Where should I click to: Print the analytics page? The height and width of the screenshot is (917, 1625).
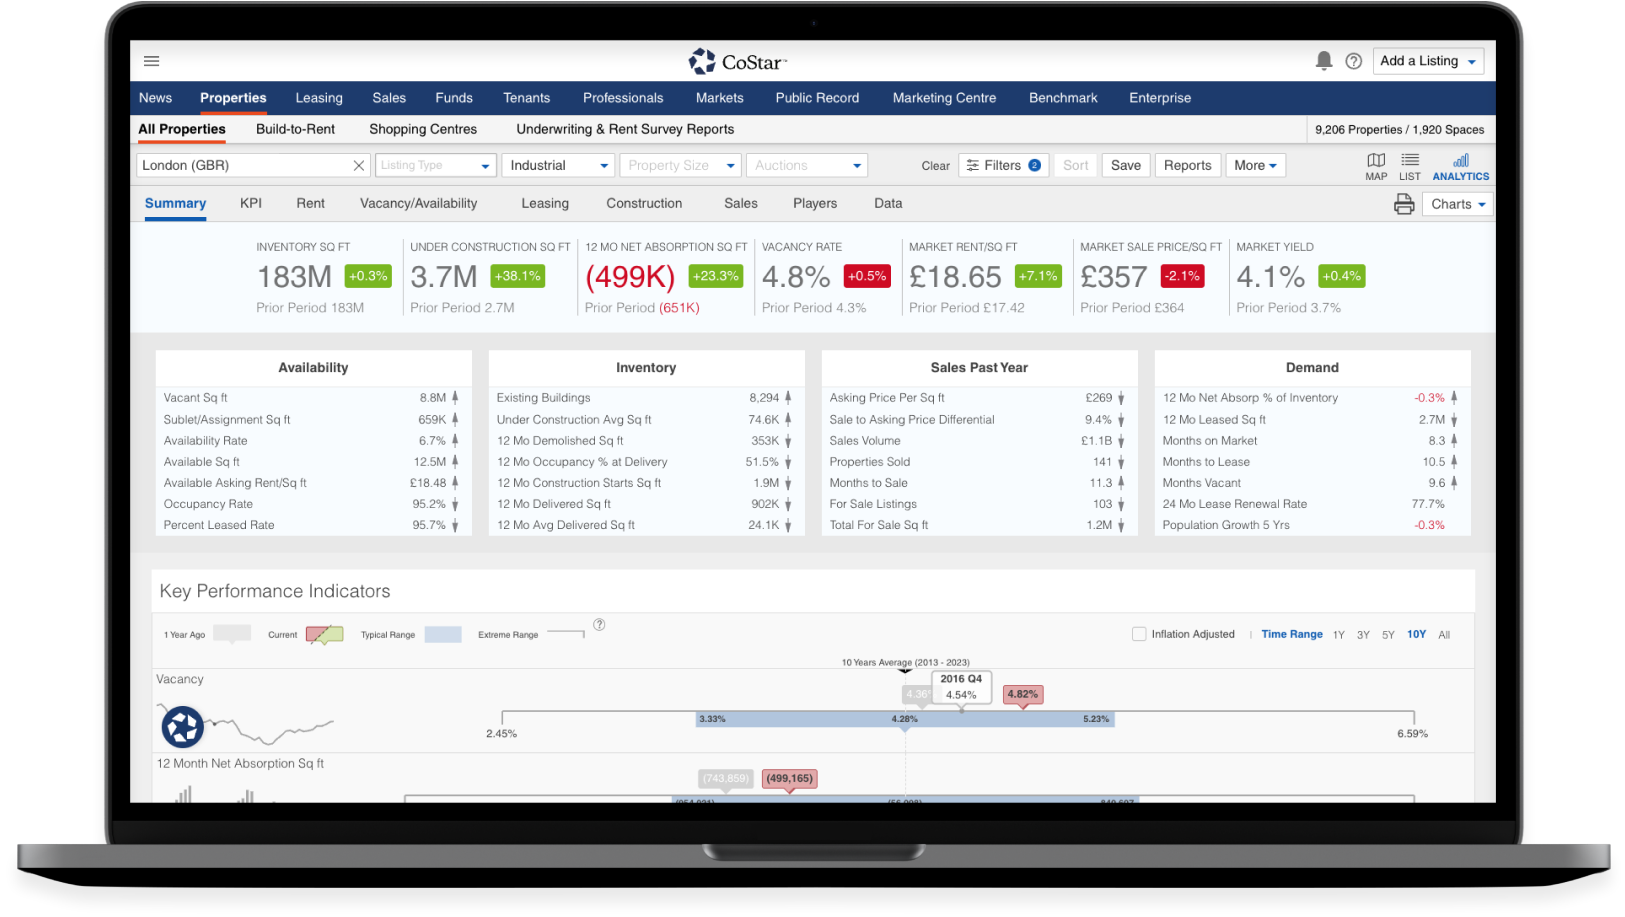coord(1404,204)
